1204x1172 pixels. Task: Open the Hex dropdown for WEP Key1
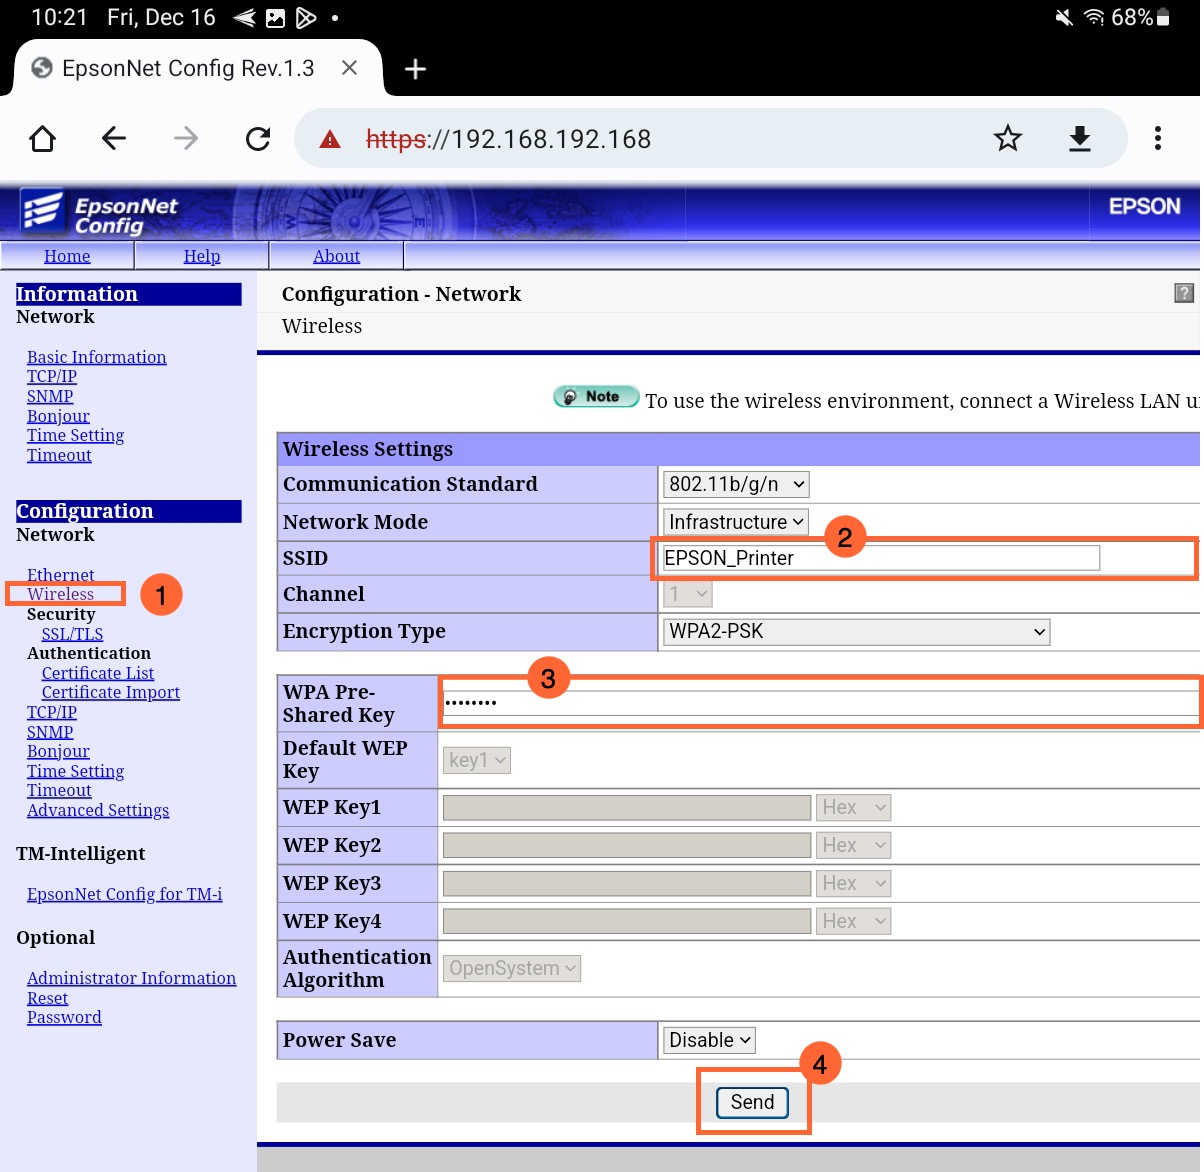point(854,807)
